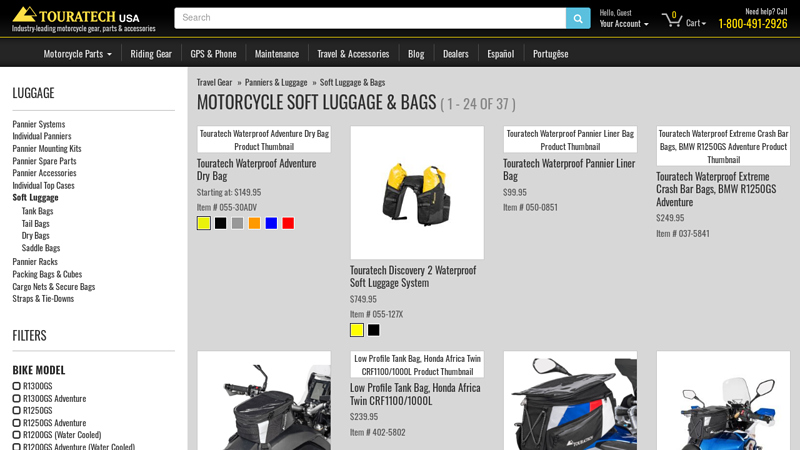Click the Panniers & Luggage breadcrumb
800x450 pixels.
276,82
